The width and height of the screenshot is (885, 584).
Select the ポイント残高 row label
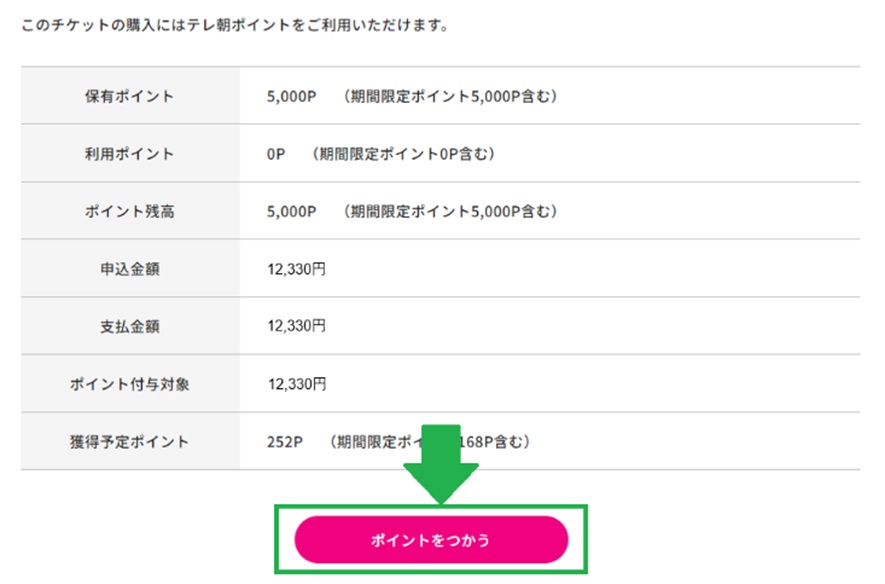tap(130, 212)
